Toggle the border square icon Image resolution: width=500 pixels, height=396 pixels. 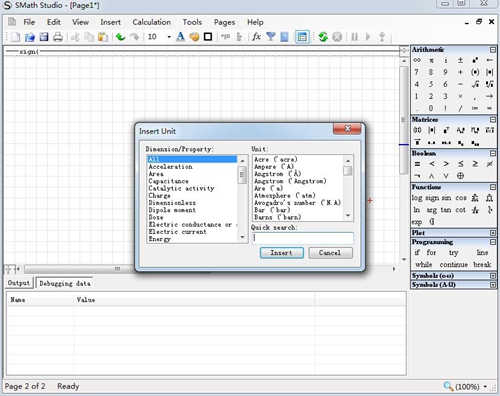(x=208, y=37)
